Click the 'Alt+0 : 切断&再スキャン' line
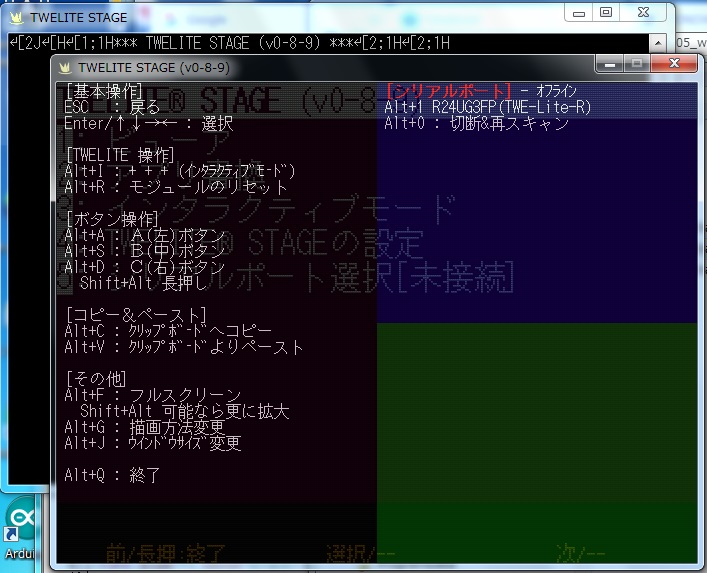Viewport: 707px width, 573px height. (477, 124)
